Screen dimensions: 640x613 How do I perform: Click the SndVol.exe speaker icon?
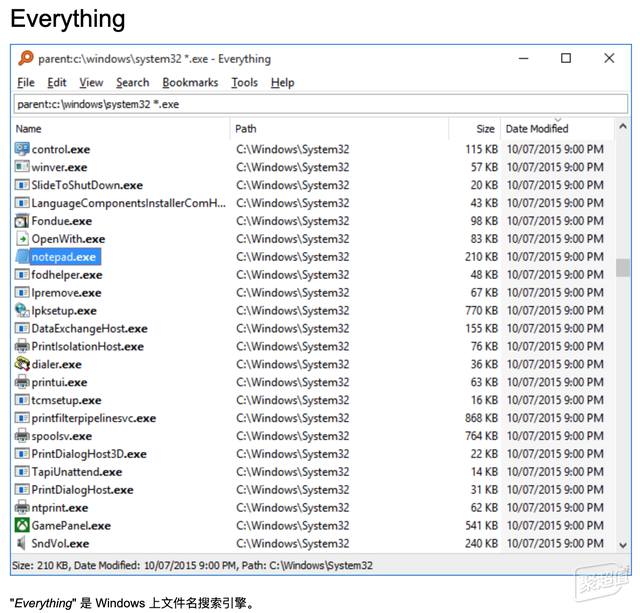coord(21,543)
